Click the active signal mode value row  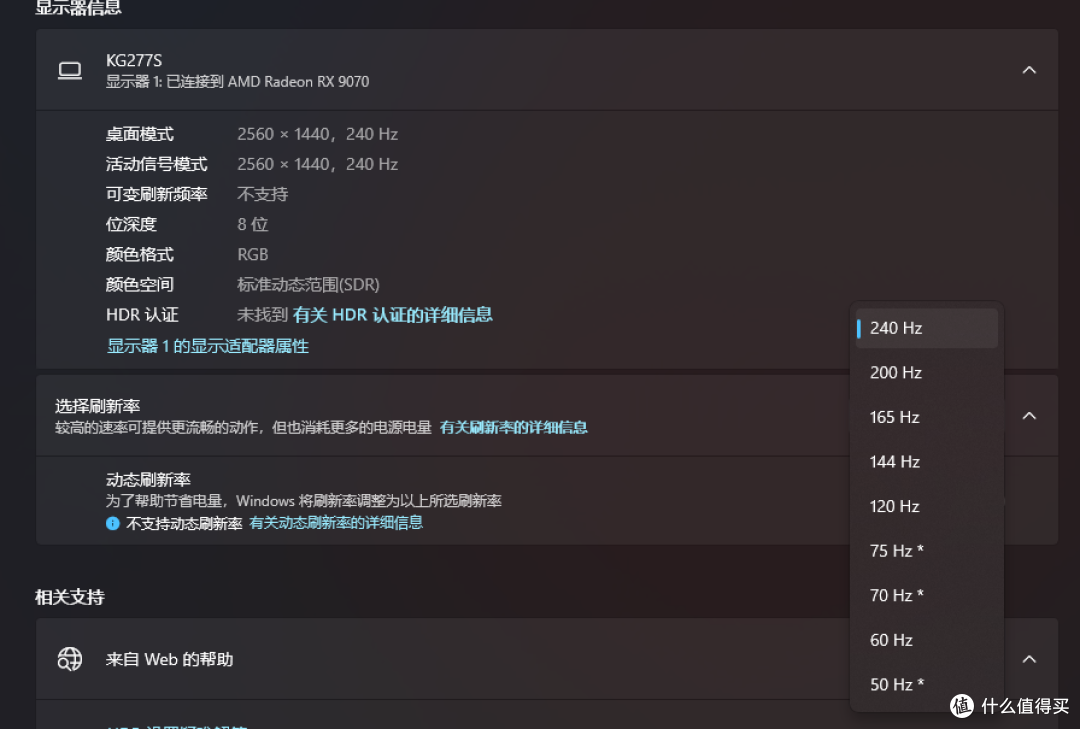pos(318,164)
